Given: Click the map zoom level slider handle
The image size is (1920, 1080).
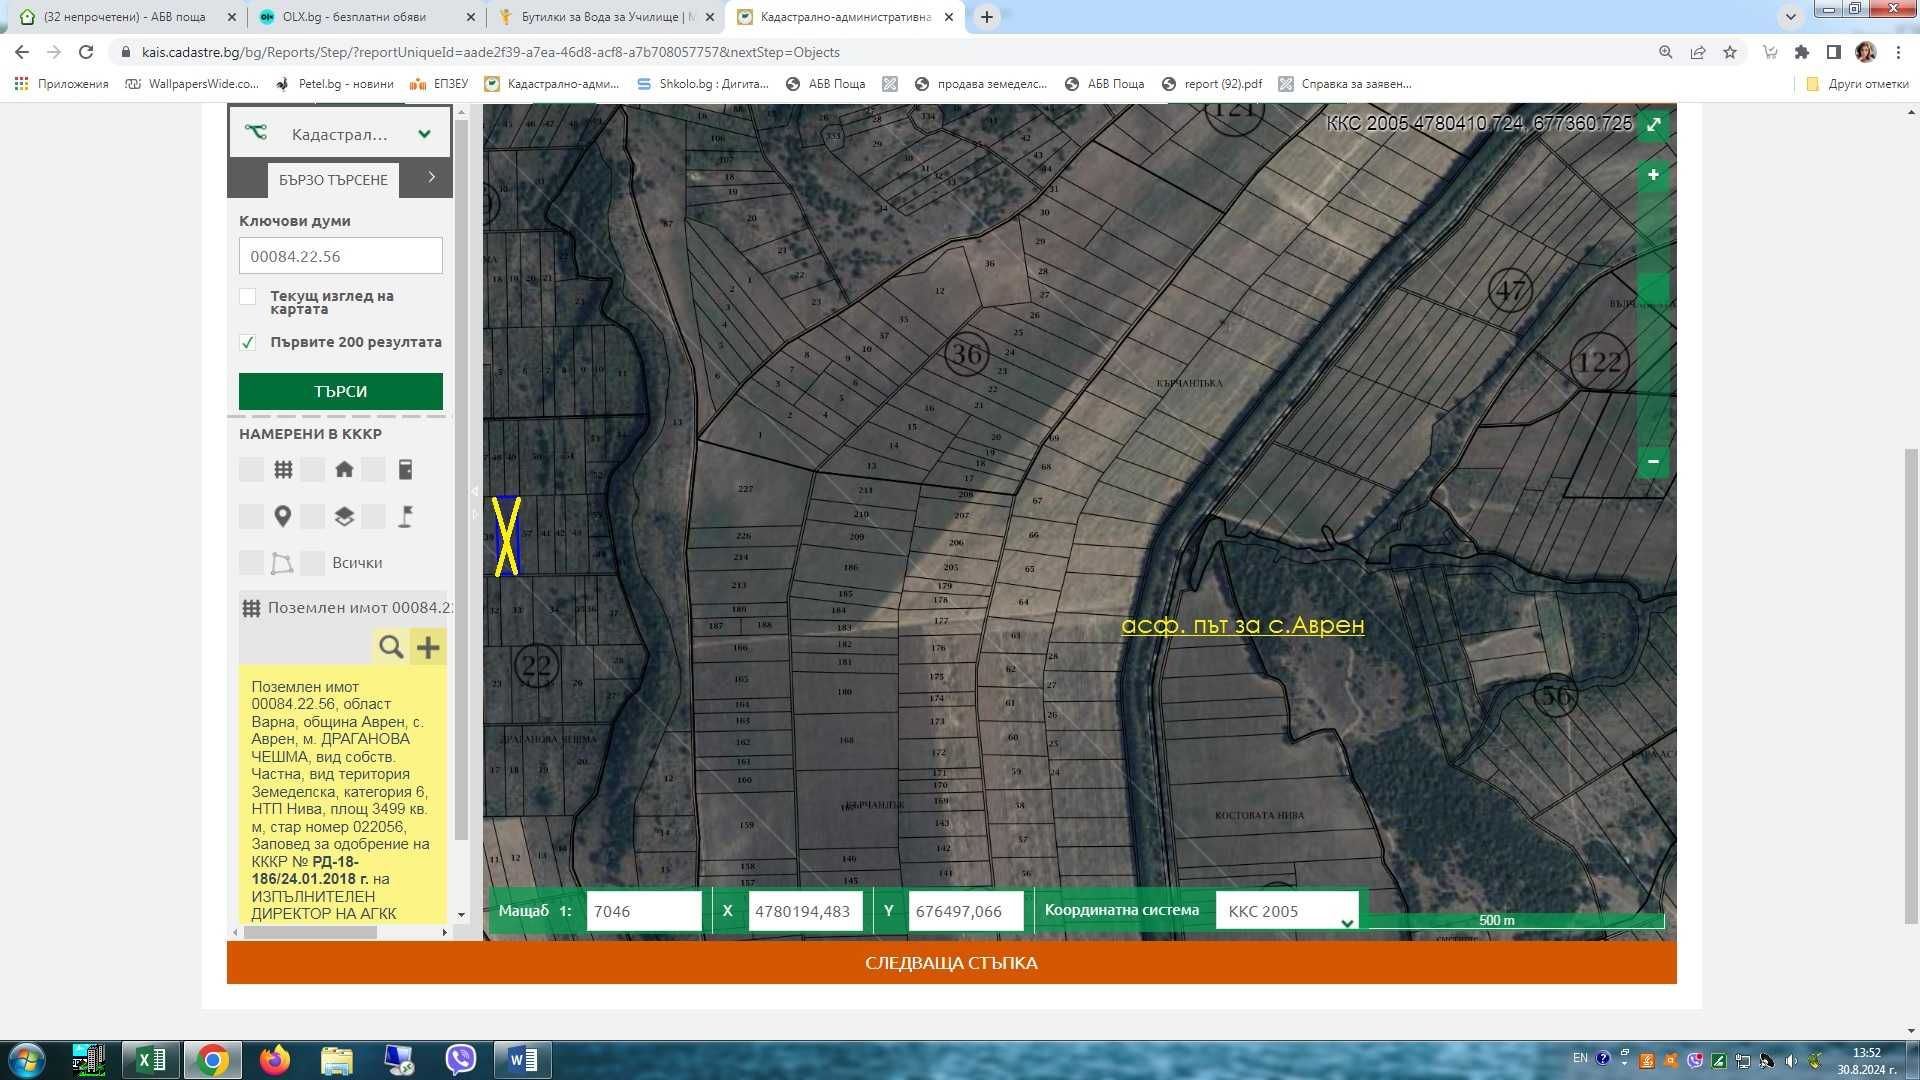Looking at the screenshot, I should (1653, 288).
